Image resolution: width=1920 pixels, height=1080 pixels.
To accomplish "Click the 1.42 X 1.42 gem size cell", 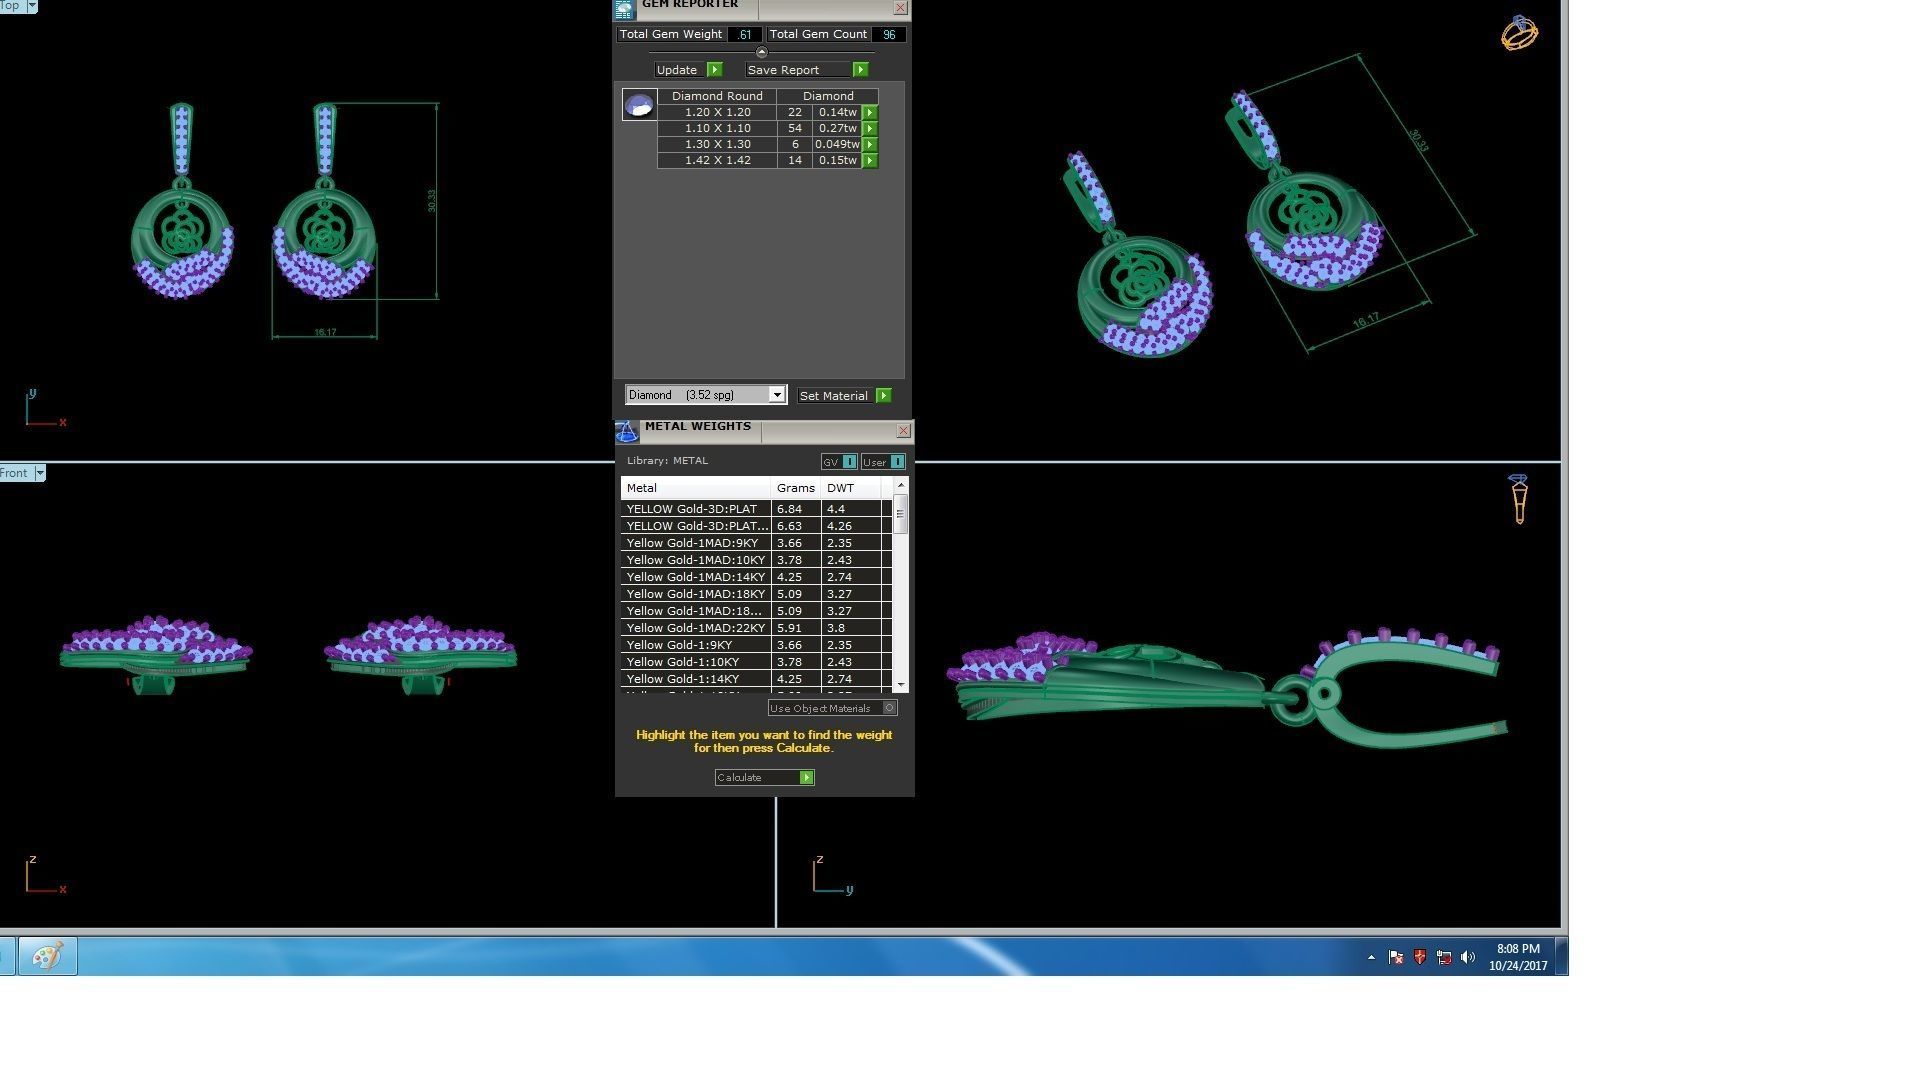I will point(717,161).
